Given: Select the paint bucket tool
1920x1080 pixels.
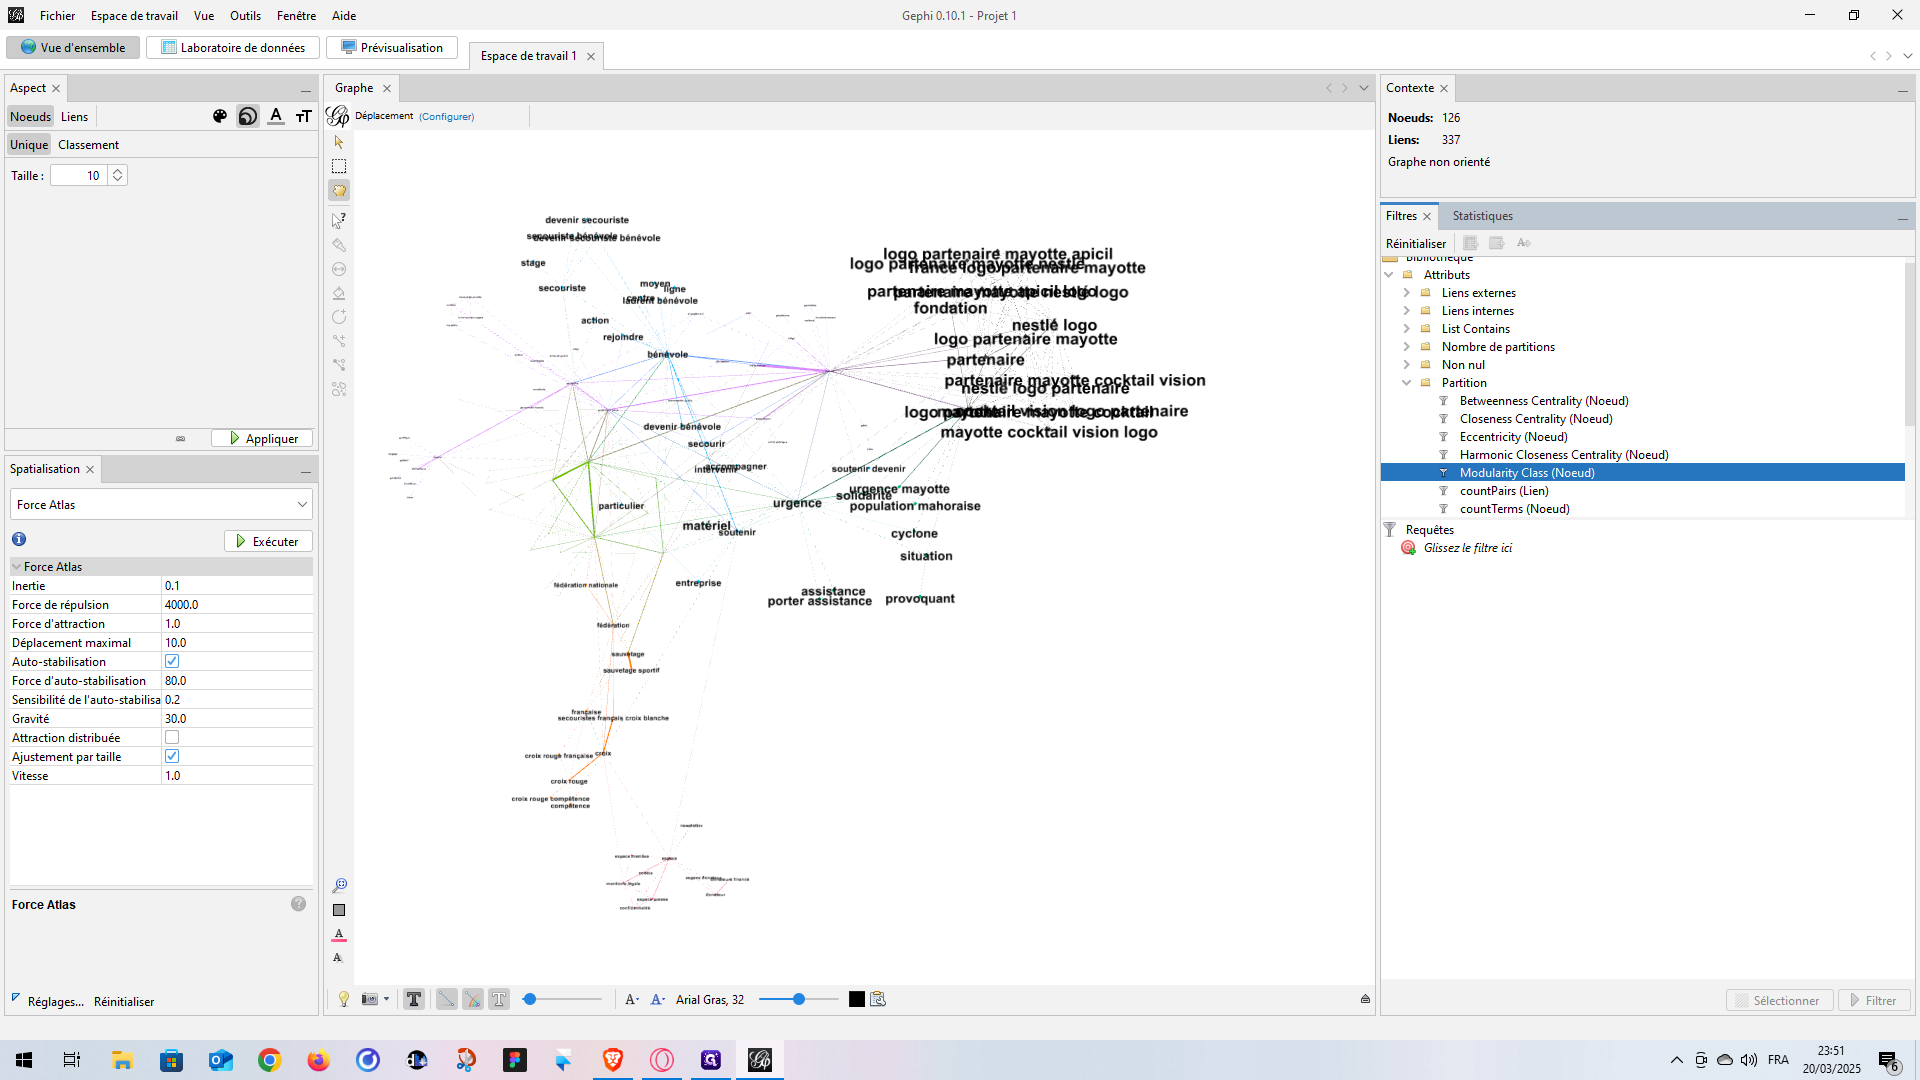Looking at the screenshot, I should [339, 293].
